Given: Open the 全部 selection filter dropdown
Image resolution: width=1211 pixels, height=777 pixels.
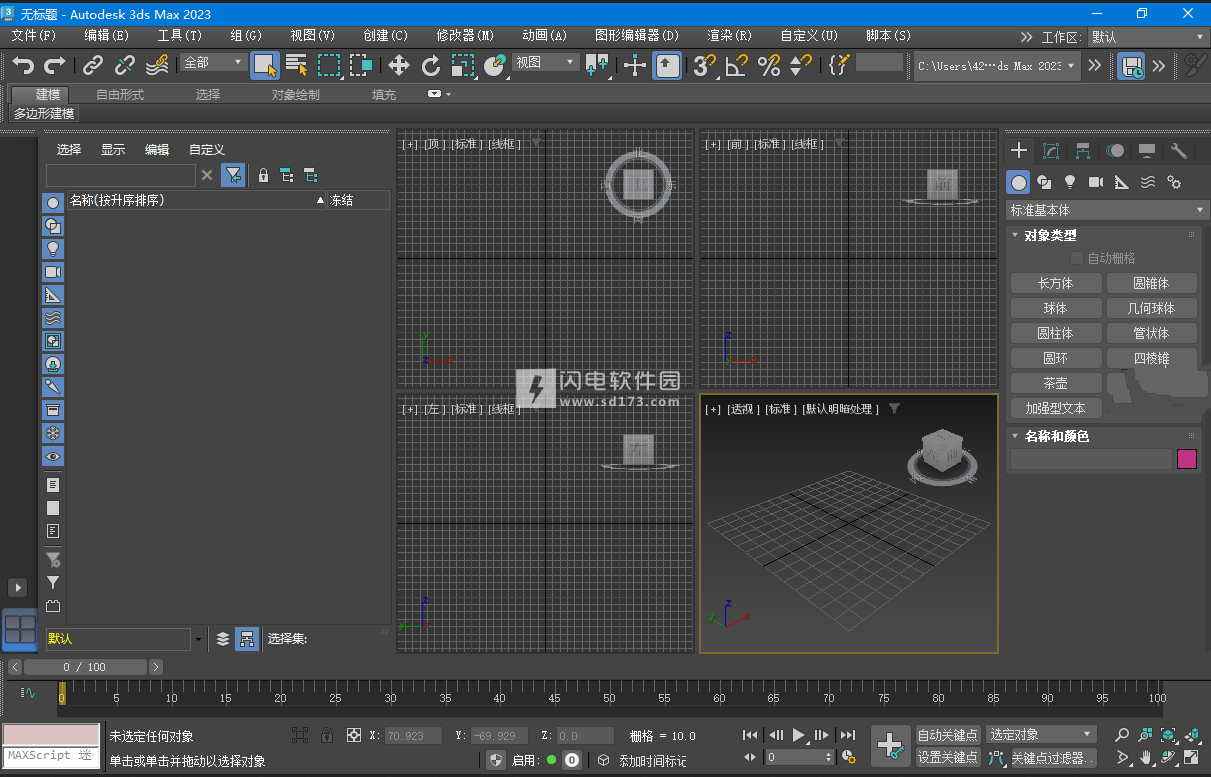Looking at the screenshot, I should [213, 62].
